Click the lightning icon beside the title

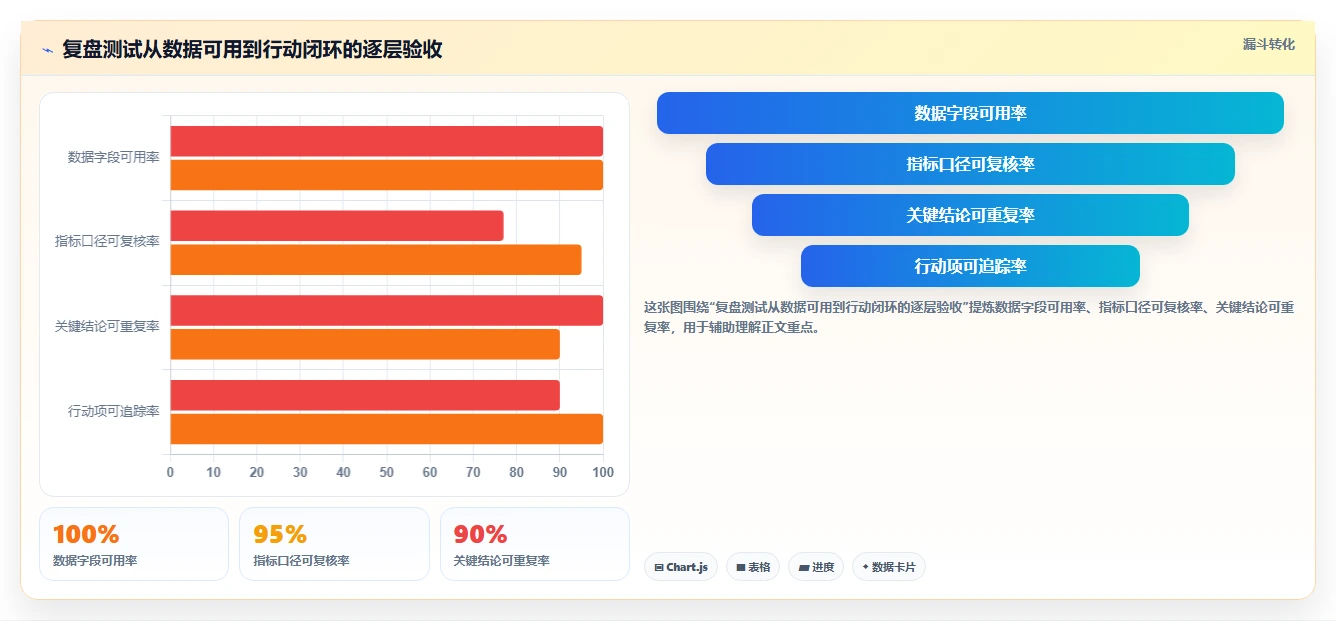[x=47, y=50]
